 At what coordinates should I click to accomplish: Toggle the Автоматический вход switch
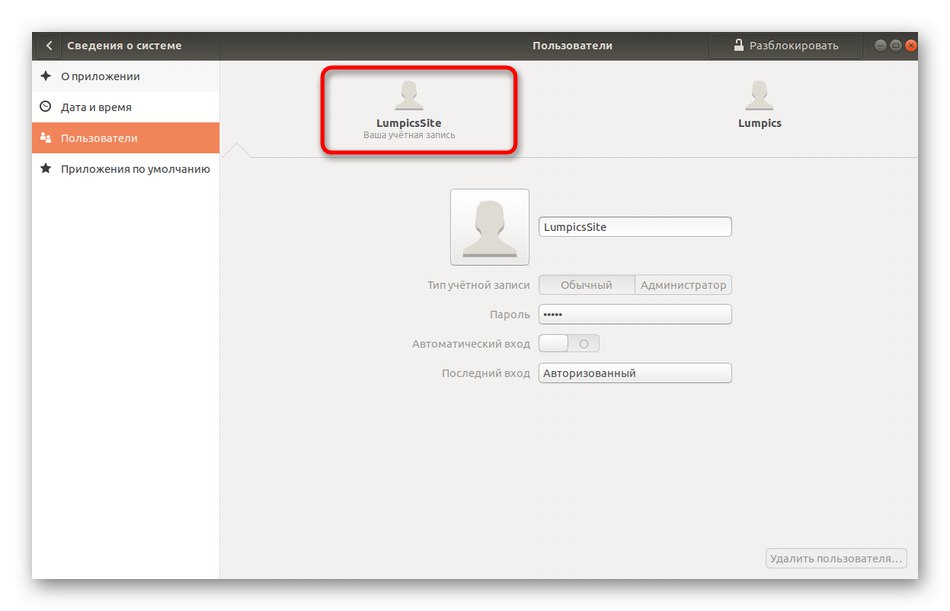click(569, 344)
